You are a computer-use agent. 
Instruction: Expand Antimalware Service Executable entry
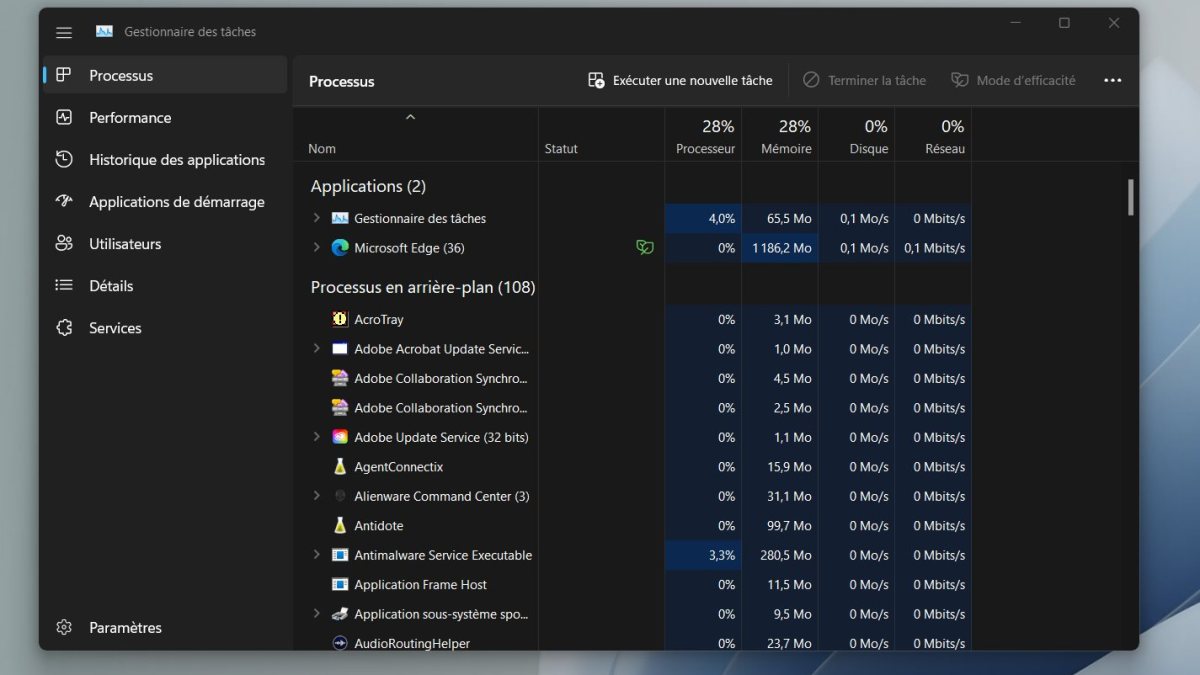point(316,555)
